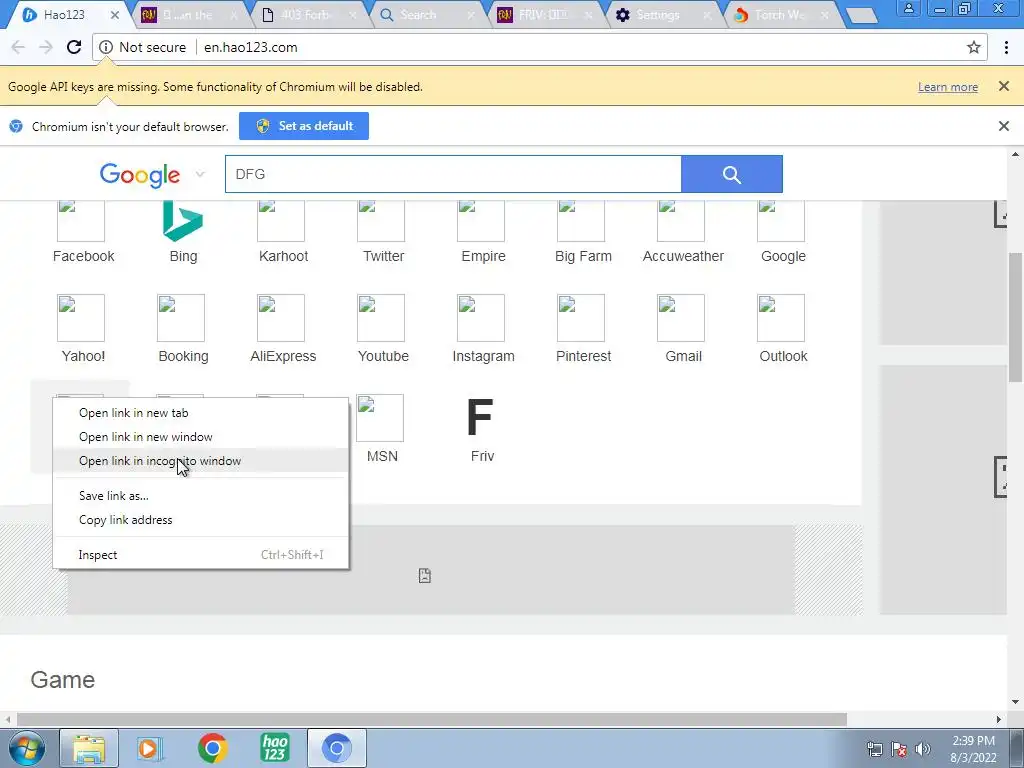Open File Explorer from taskbar

pyautogui.click(x=89, y=748)
